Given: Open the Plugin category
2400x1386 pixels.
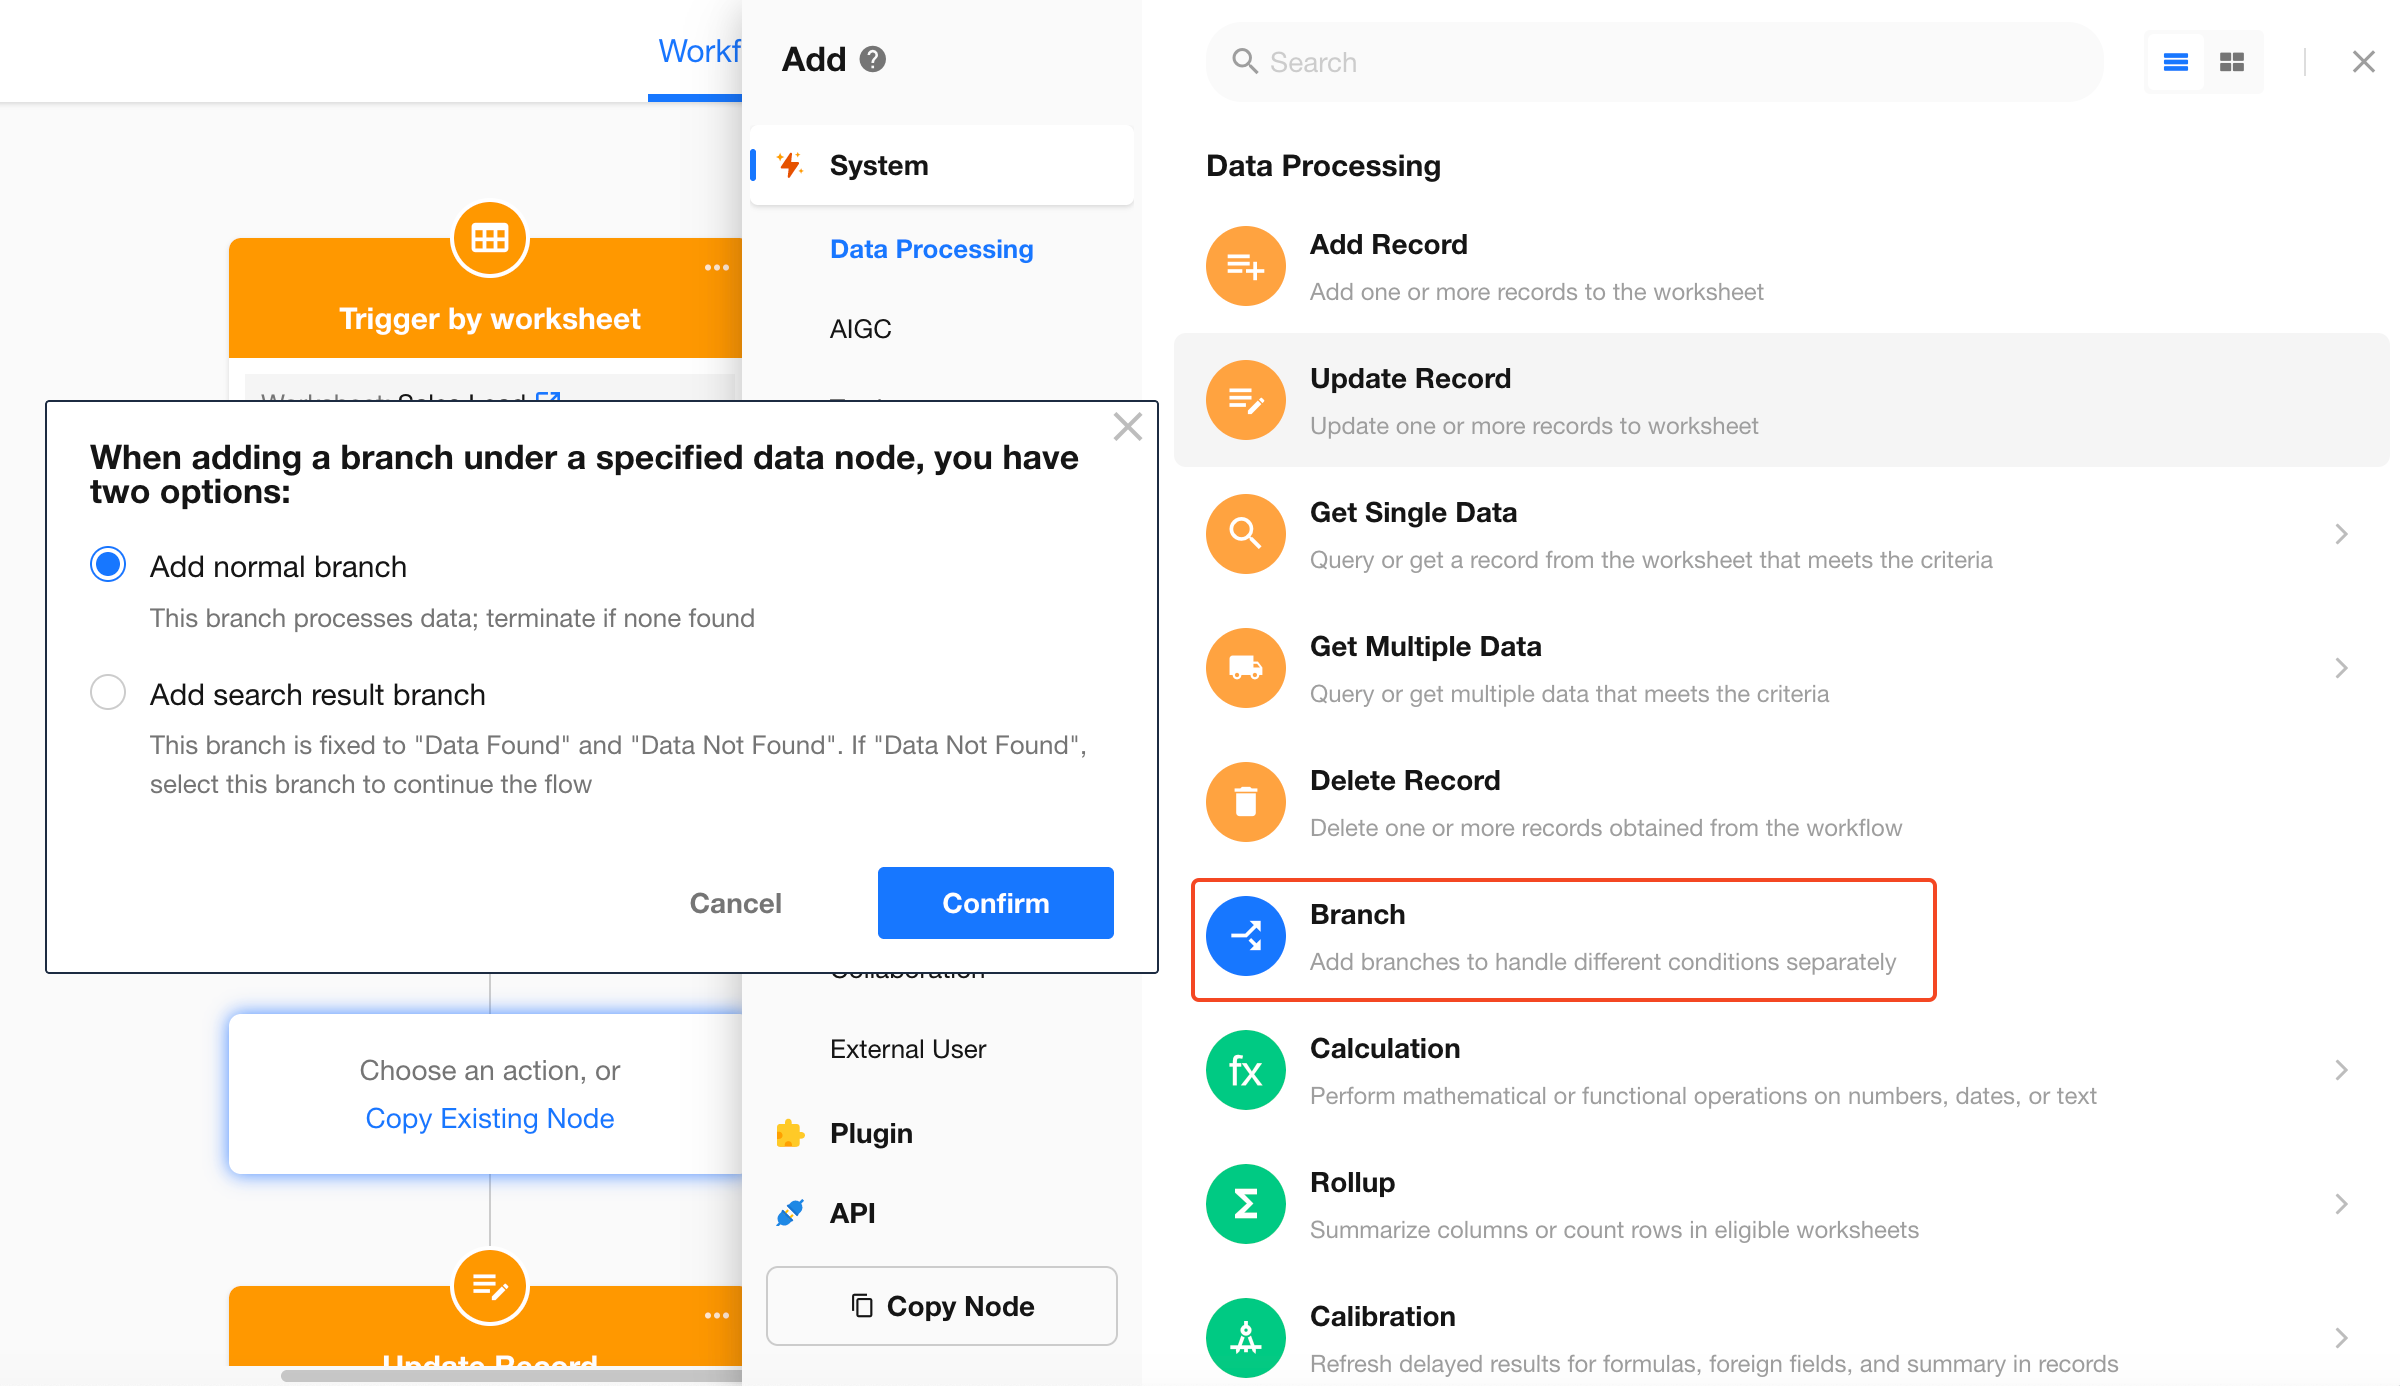Looking at the screenshot, I should 871,1133.
